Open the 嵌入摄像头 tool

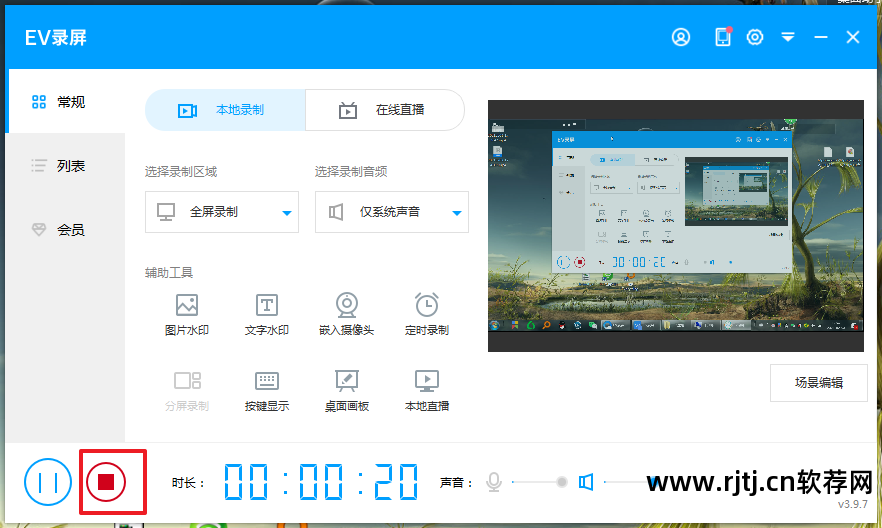pos(346,314)
